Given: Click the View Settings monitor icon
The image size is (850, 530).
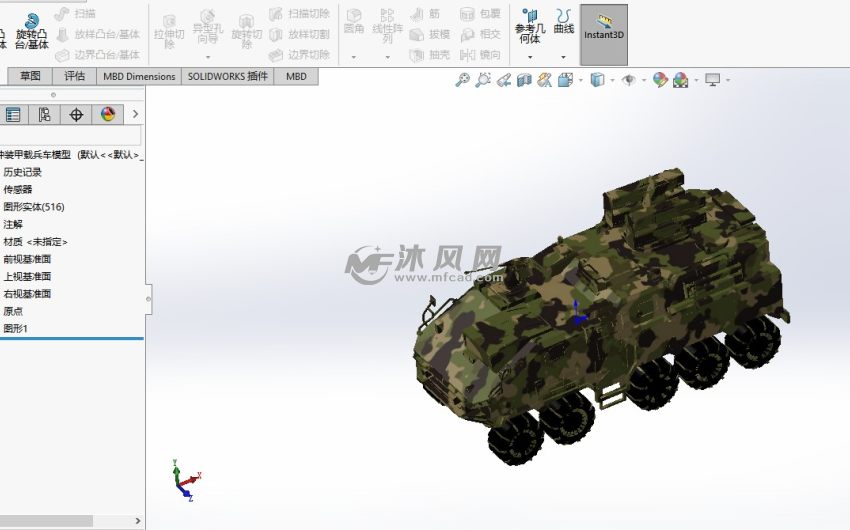Looking at the screenshot, I should pos(712,80).
